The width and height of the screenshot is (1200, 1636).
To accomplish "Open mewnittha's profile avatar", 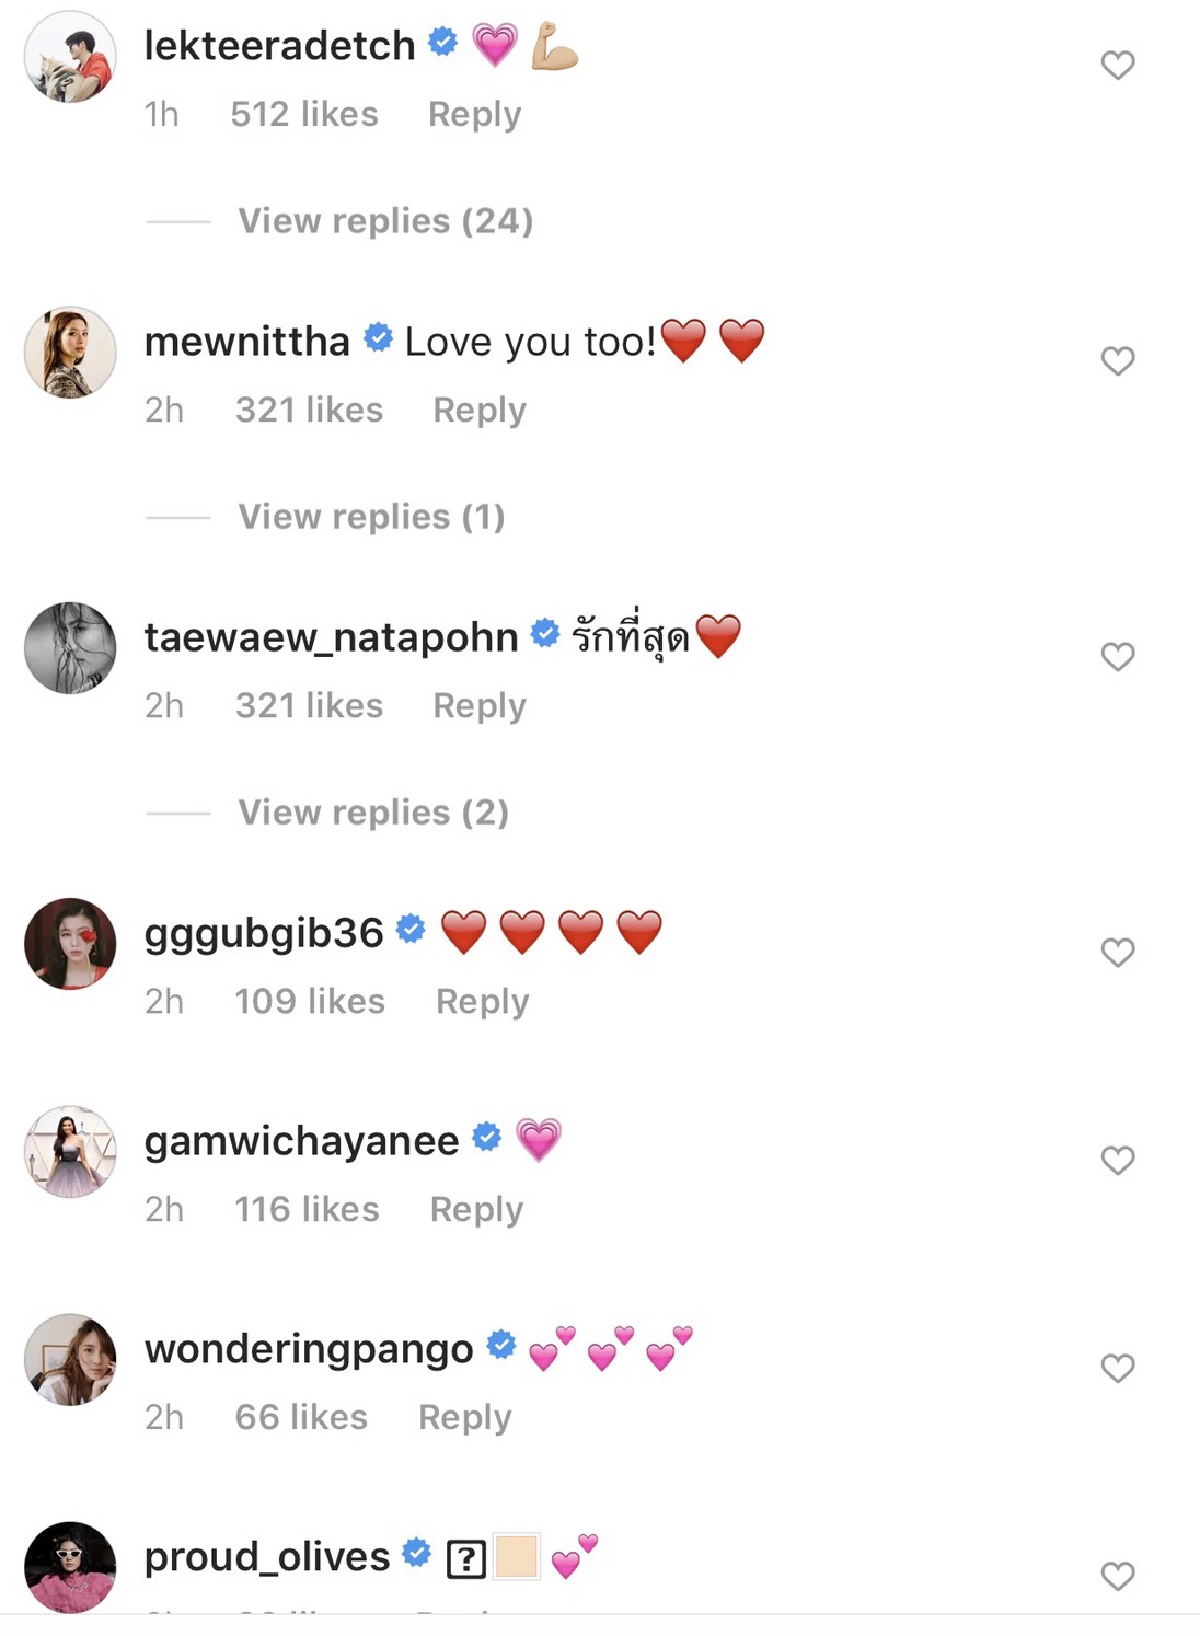I will (x=70, y=352).
